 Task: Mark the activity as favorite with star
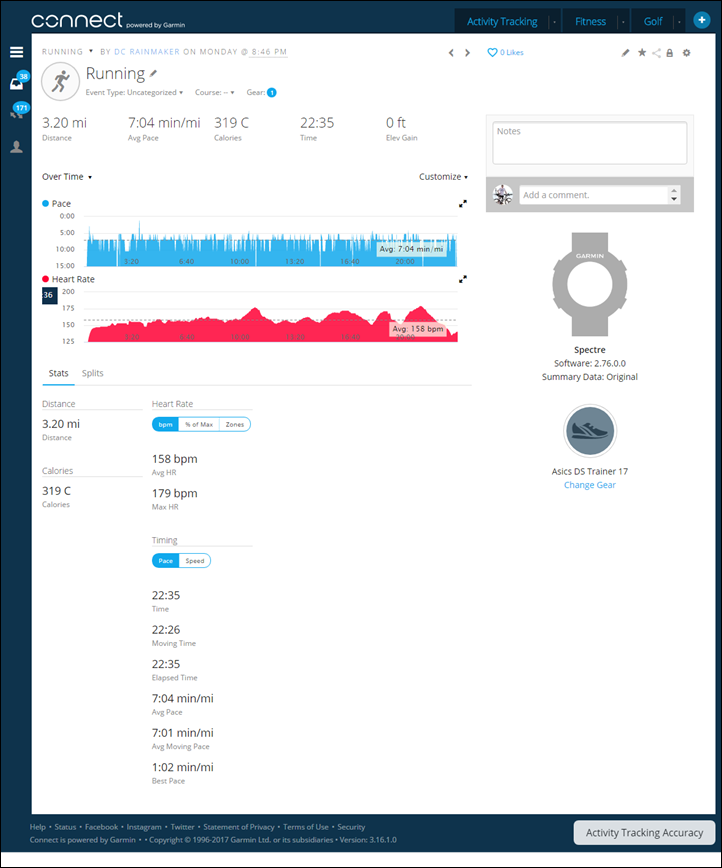click(641, 53)
